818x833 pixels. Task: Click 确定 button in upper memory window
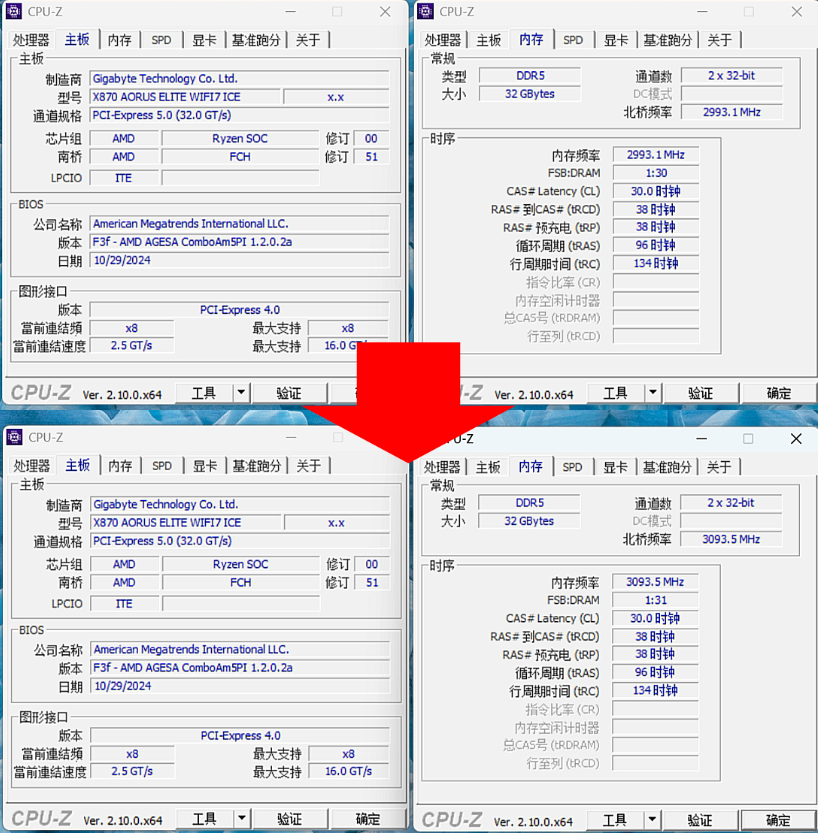tap(778, 393)
